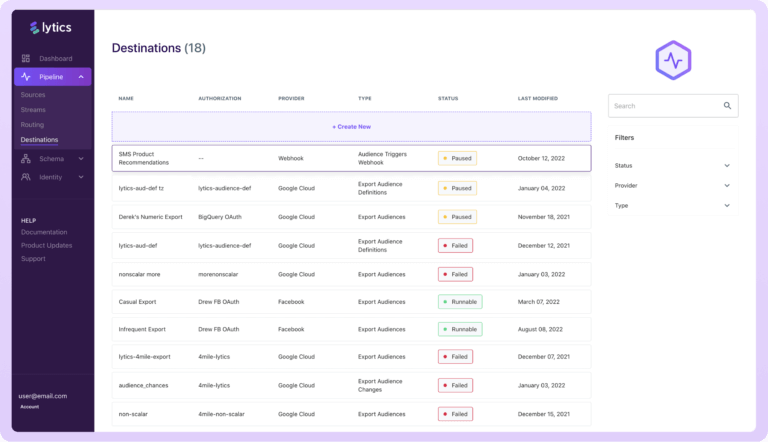768x442 pixels.
Task: Collapse the Pipeline menu chevron
Action: pyautogui.click(x=80, y=77)
